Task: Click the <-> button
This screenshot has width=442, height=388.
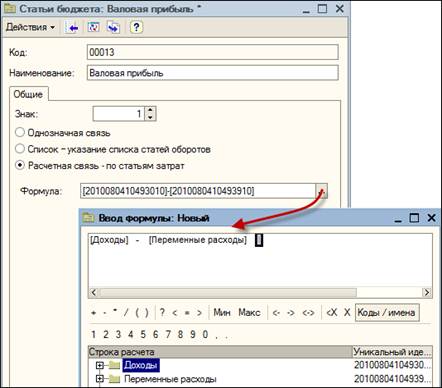Action: coord(308,313)
